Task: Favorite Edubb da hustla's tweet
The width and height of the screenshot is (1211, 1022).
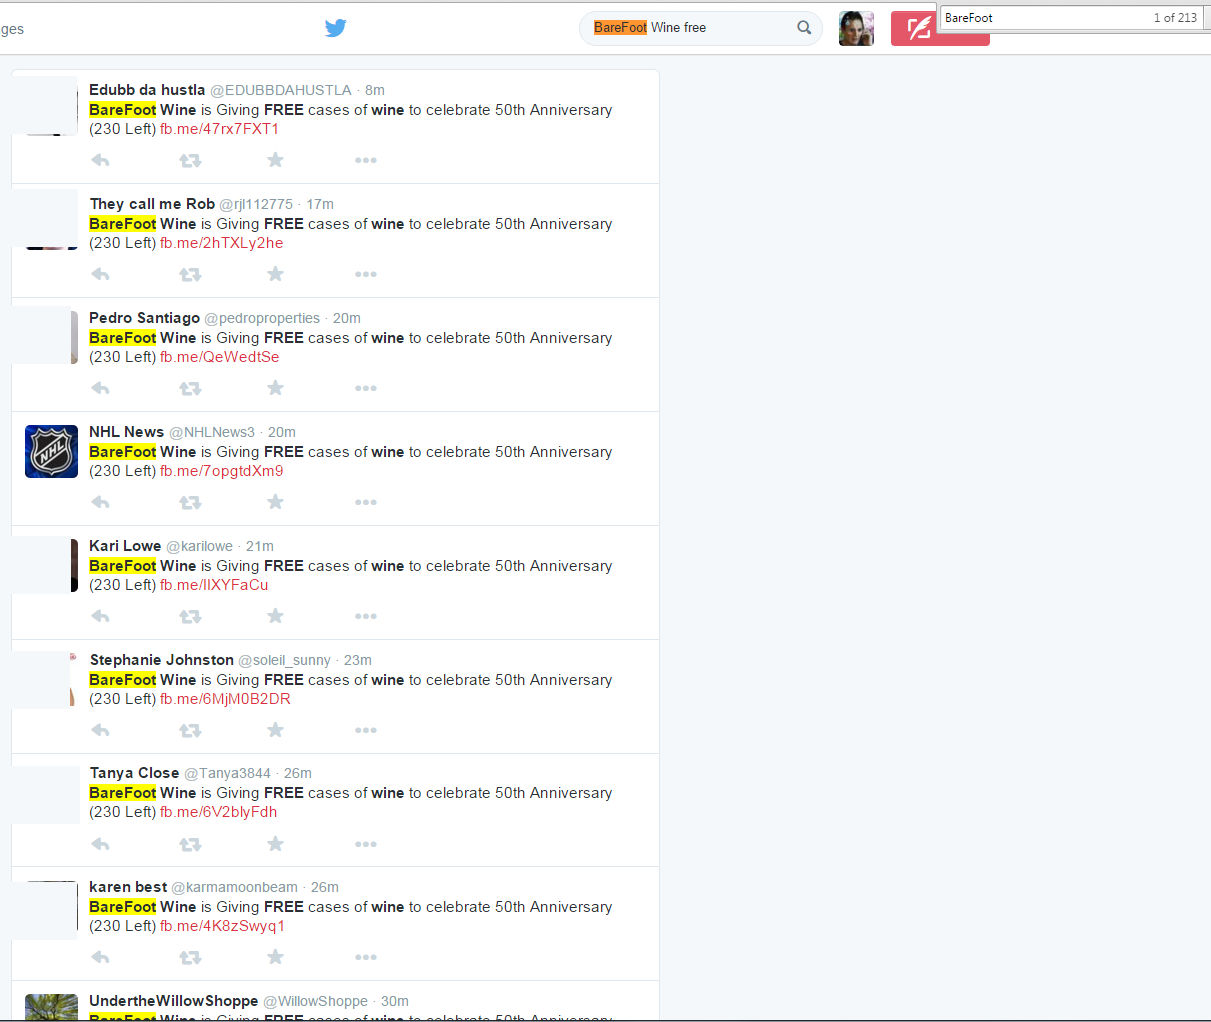Action: (x=275, y=160)
